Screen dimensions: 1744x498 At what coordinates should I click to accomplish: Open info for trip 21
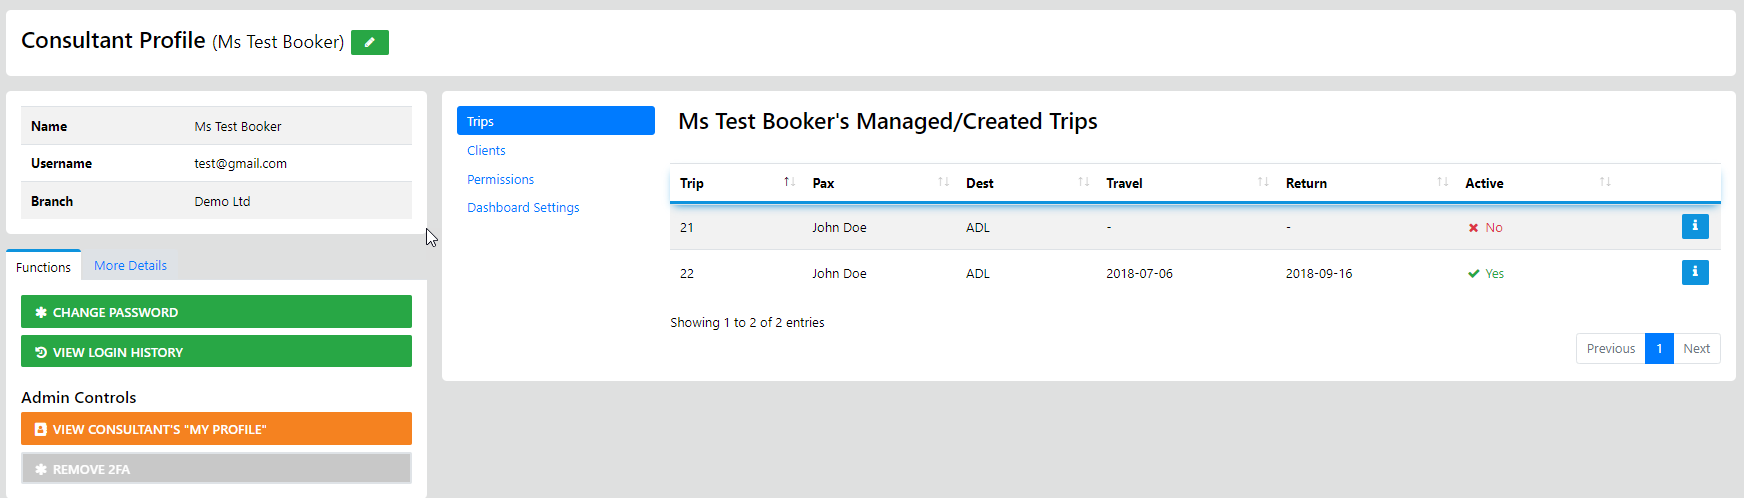coord(1694,227)
